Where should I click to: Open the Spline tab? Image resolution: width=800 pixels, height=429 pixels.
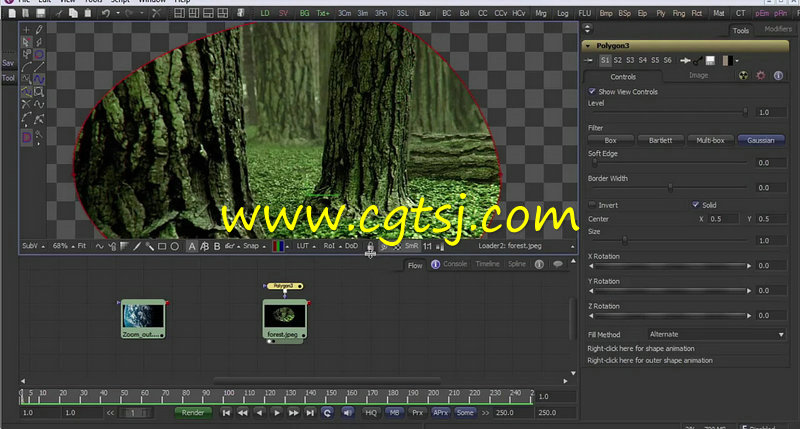[x=516, y=264]
